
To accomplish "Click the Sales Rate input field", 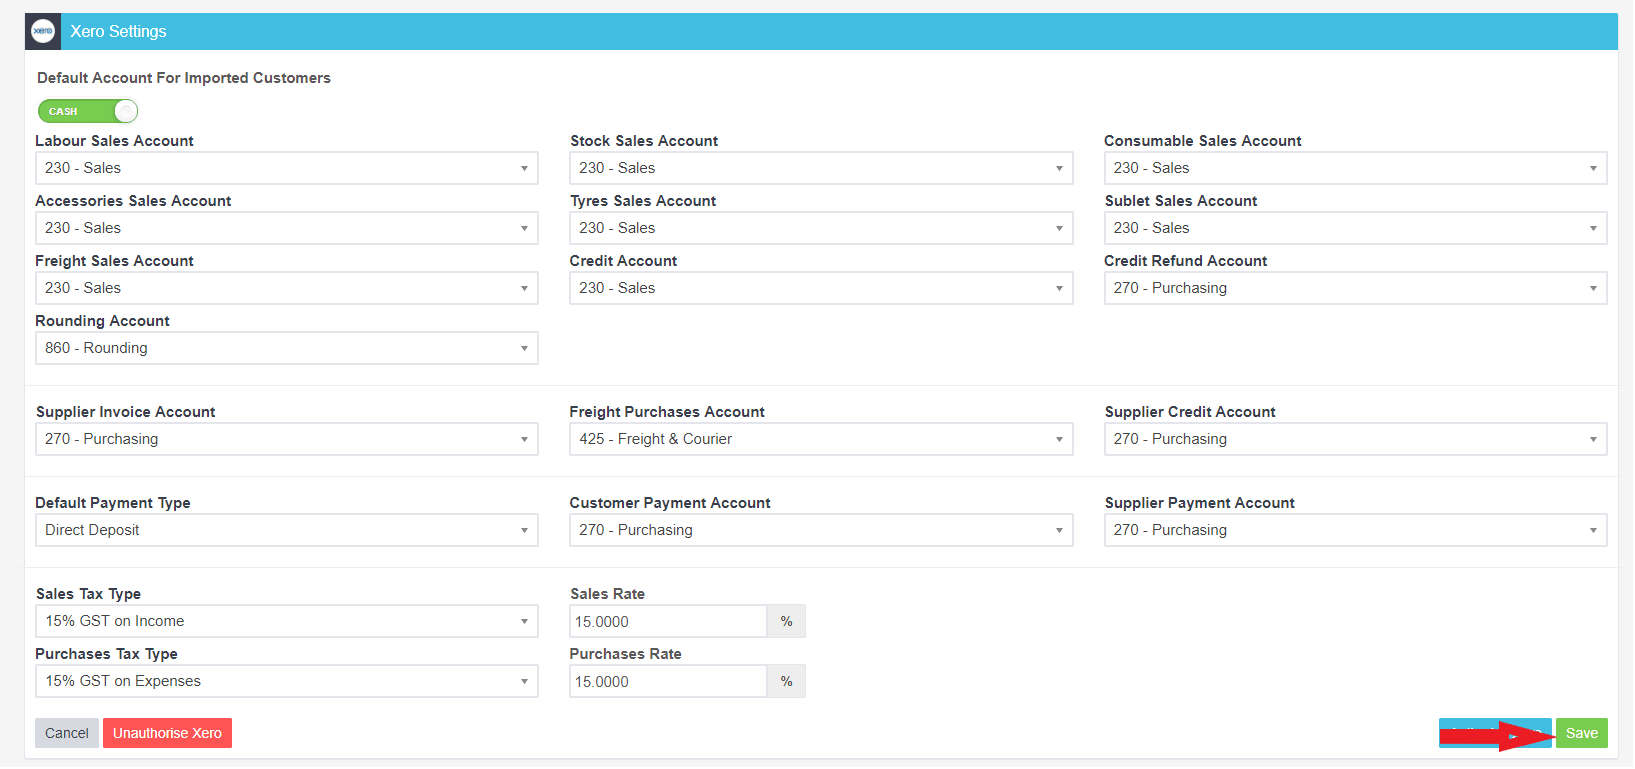I will [x=668, y=621].
